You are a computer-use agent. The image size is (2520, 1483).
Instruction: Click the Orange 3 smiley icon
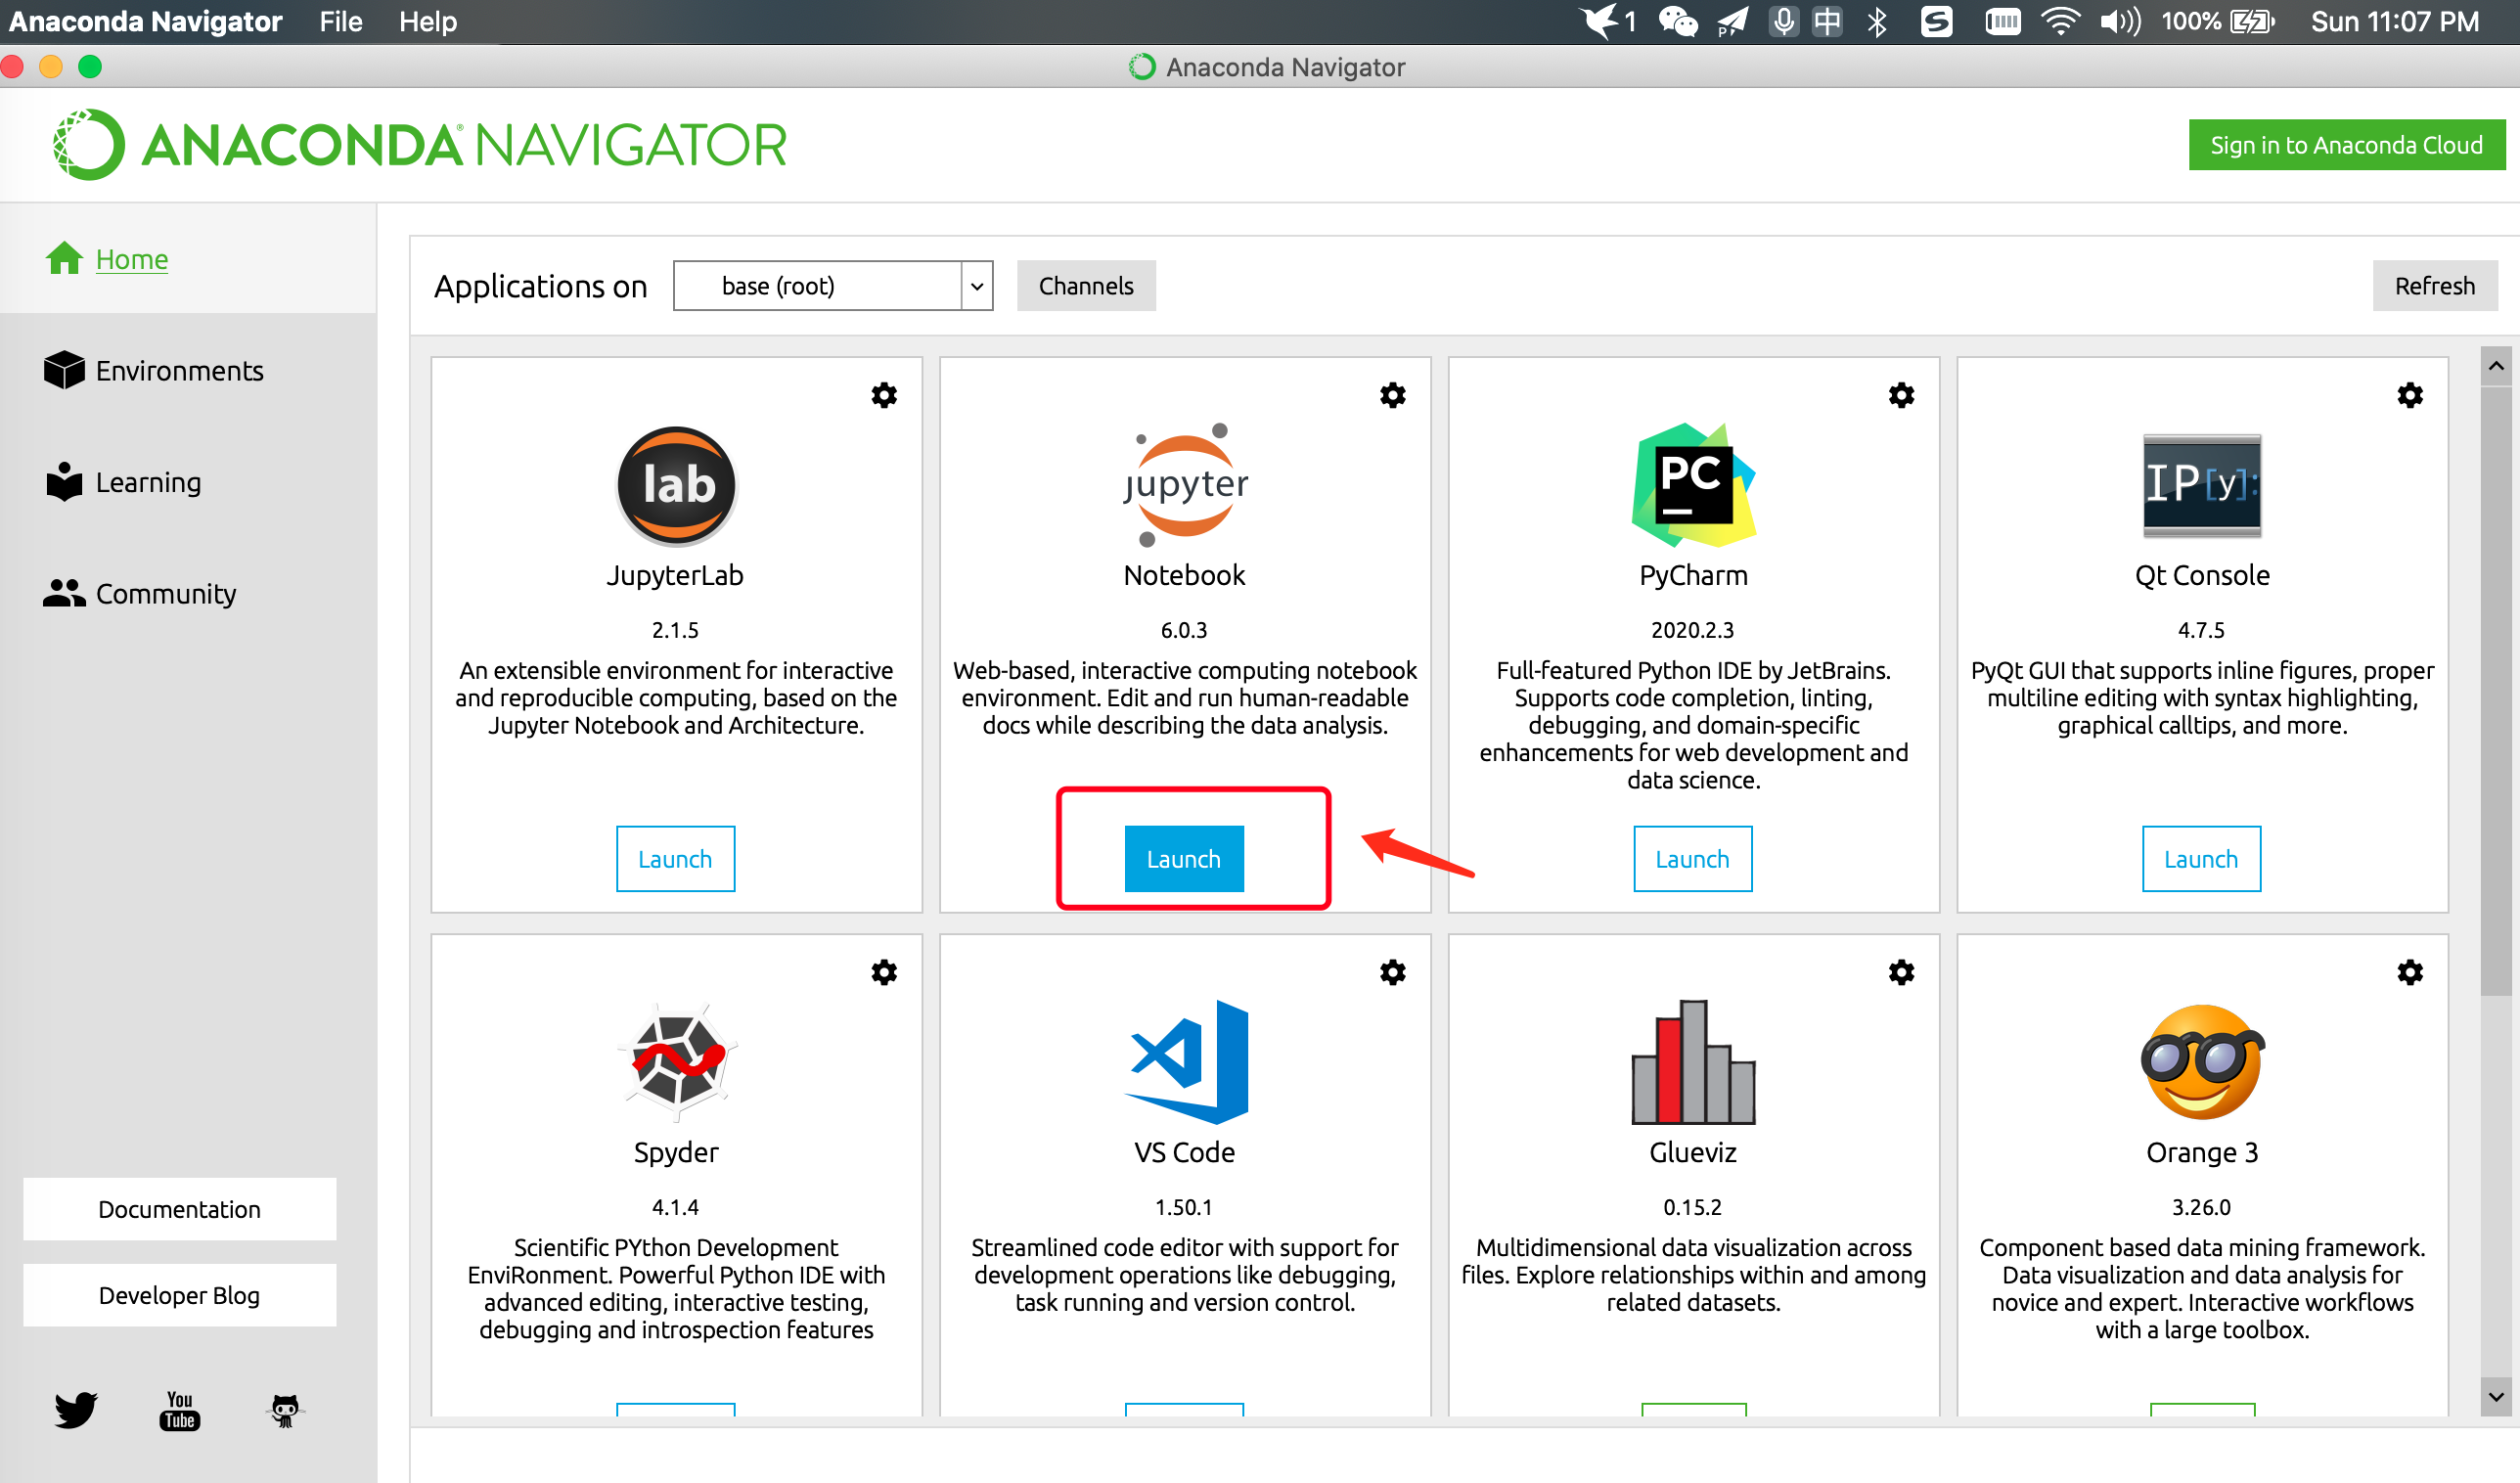(x=2201, y=1063)
